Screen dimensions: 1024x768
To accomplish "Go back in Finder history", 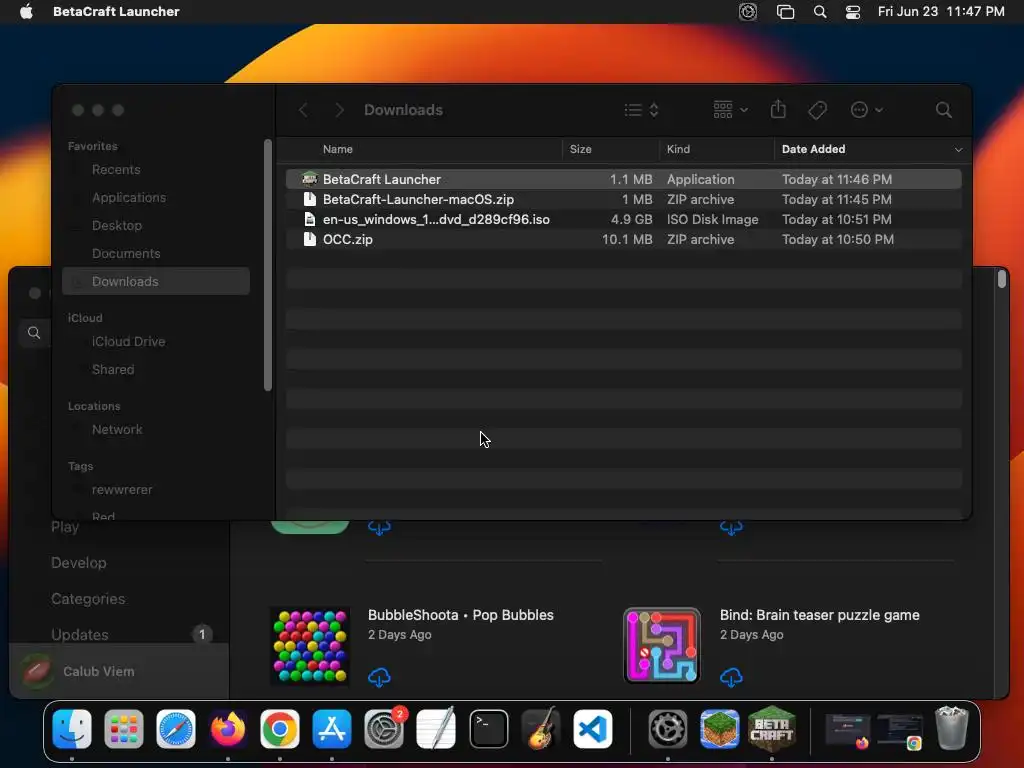I will [303, 110].
